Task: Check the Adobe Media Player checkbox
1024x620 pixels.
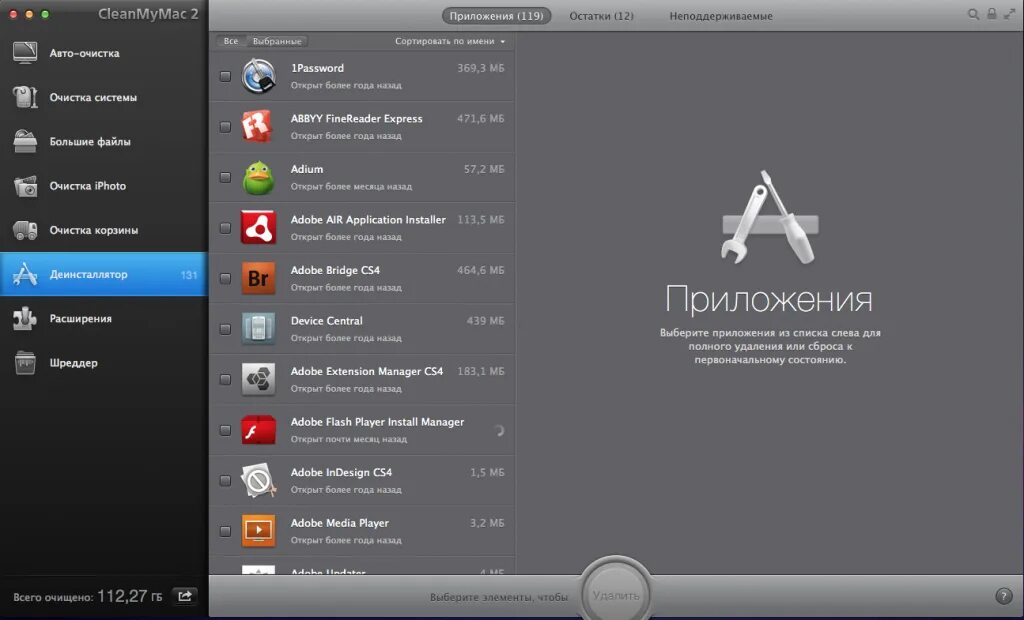Action: tap(225, 530)
